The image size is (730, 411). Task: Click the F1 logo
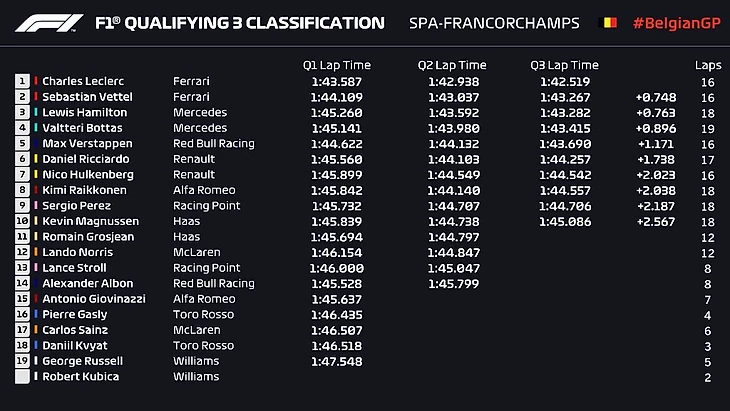[x=49, y=23]
